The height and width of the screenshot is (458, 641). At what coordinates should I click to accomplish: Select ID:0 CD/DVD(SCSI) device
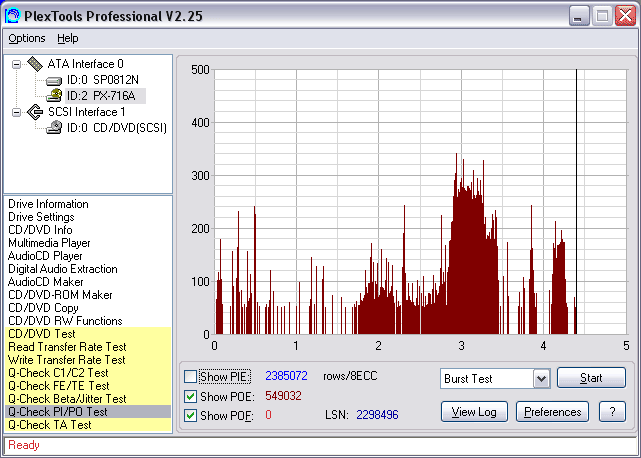(117, 128)
